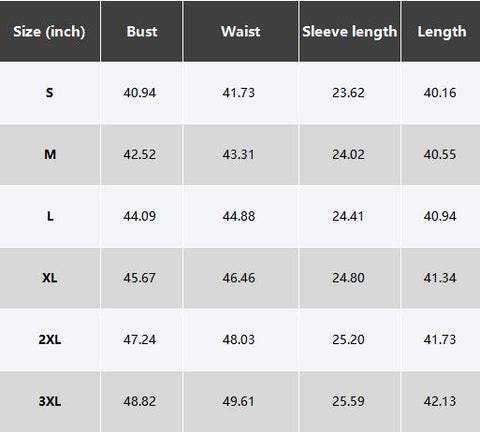Image resolution: width=480 pixels, height=432 pixels.
Task: Click length value 40.16 for S
Action: click(440, 93)
